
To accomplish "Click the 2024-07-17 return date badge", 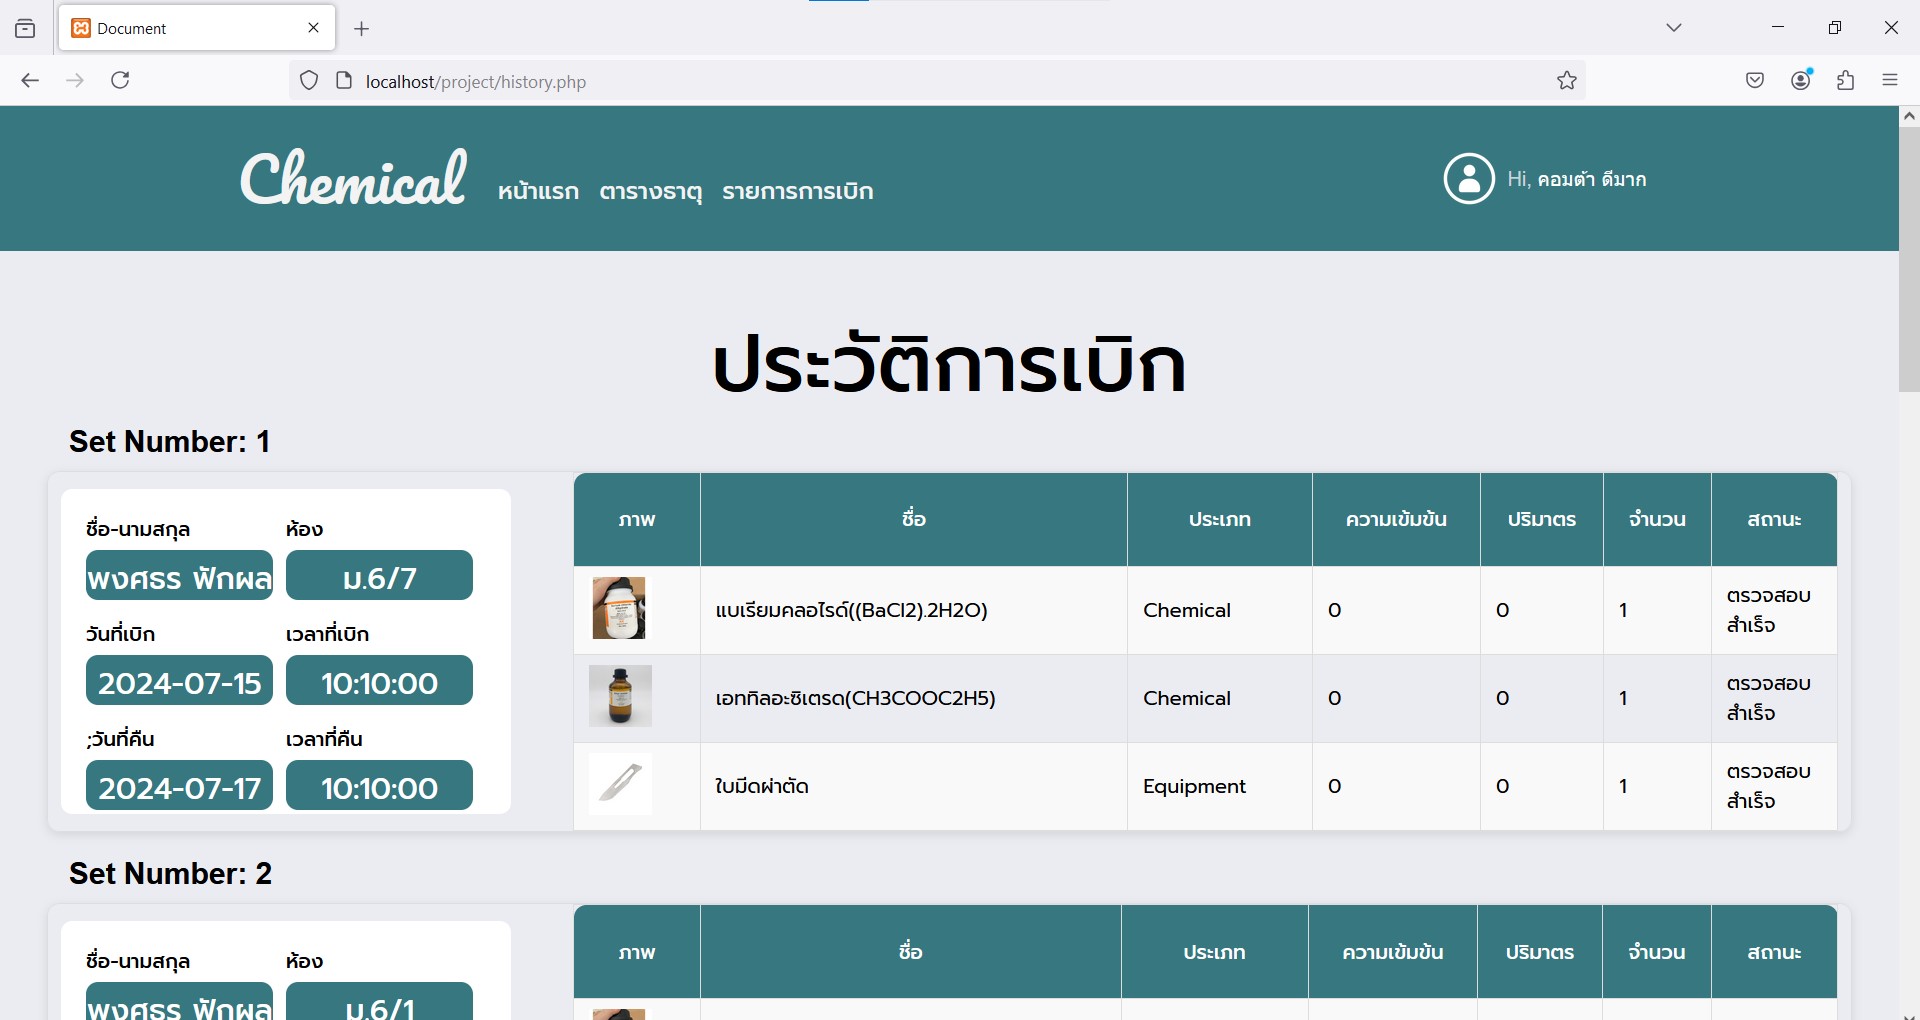I will [179, 785].
